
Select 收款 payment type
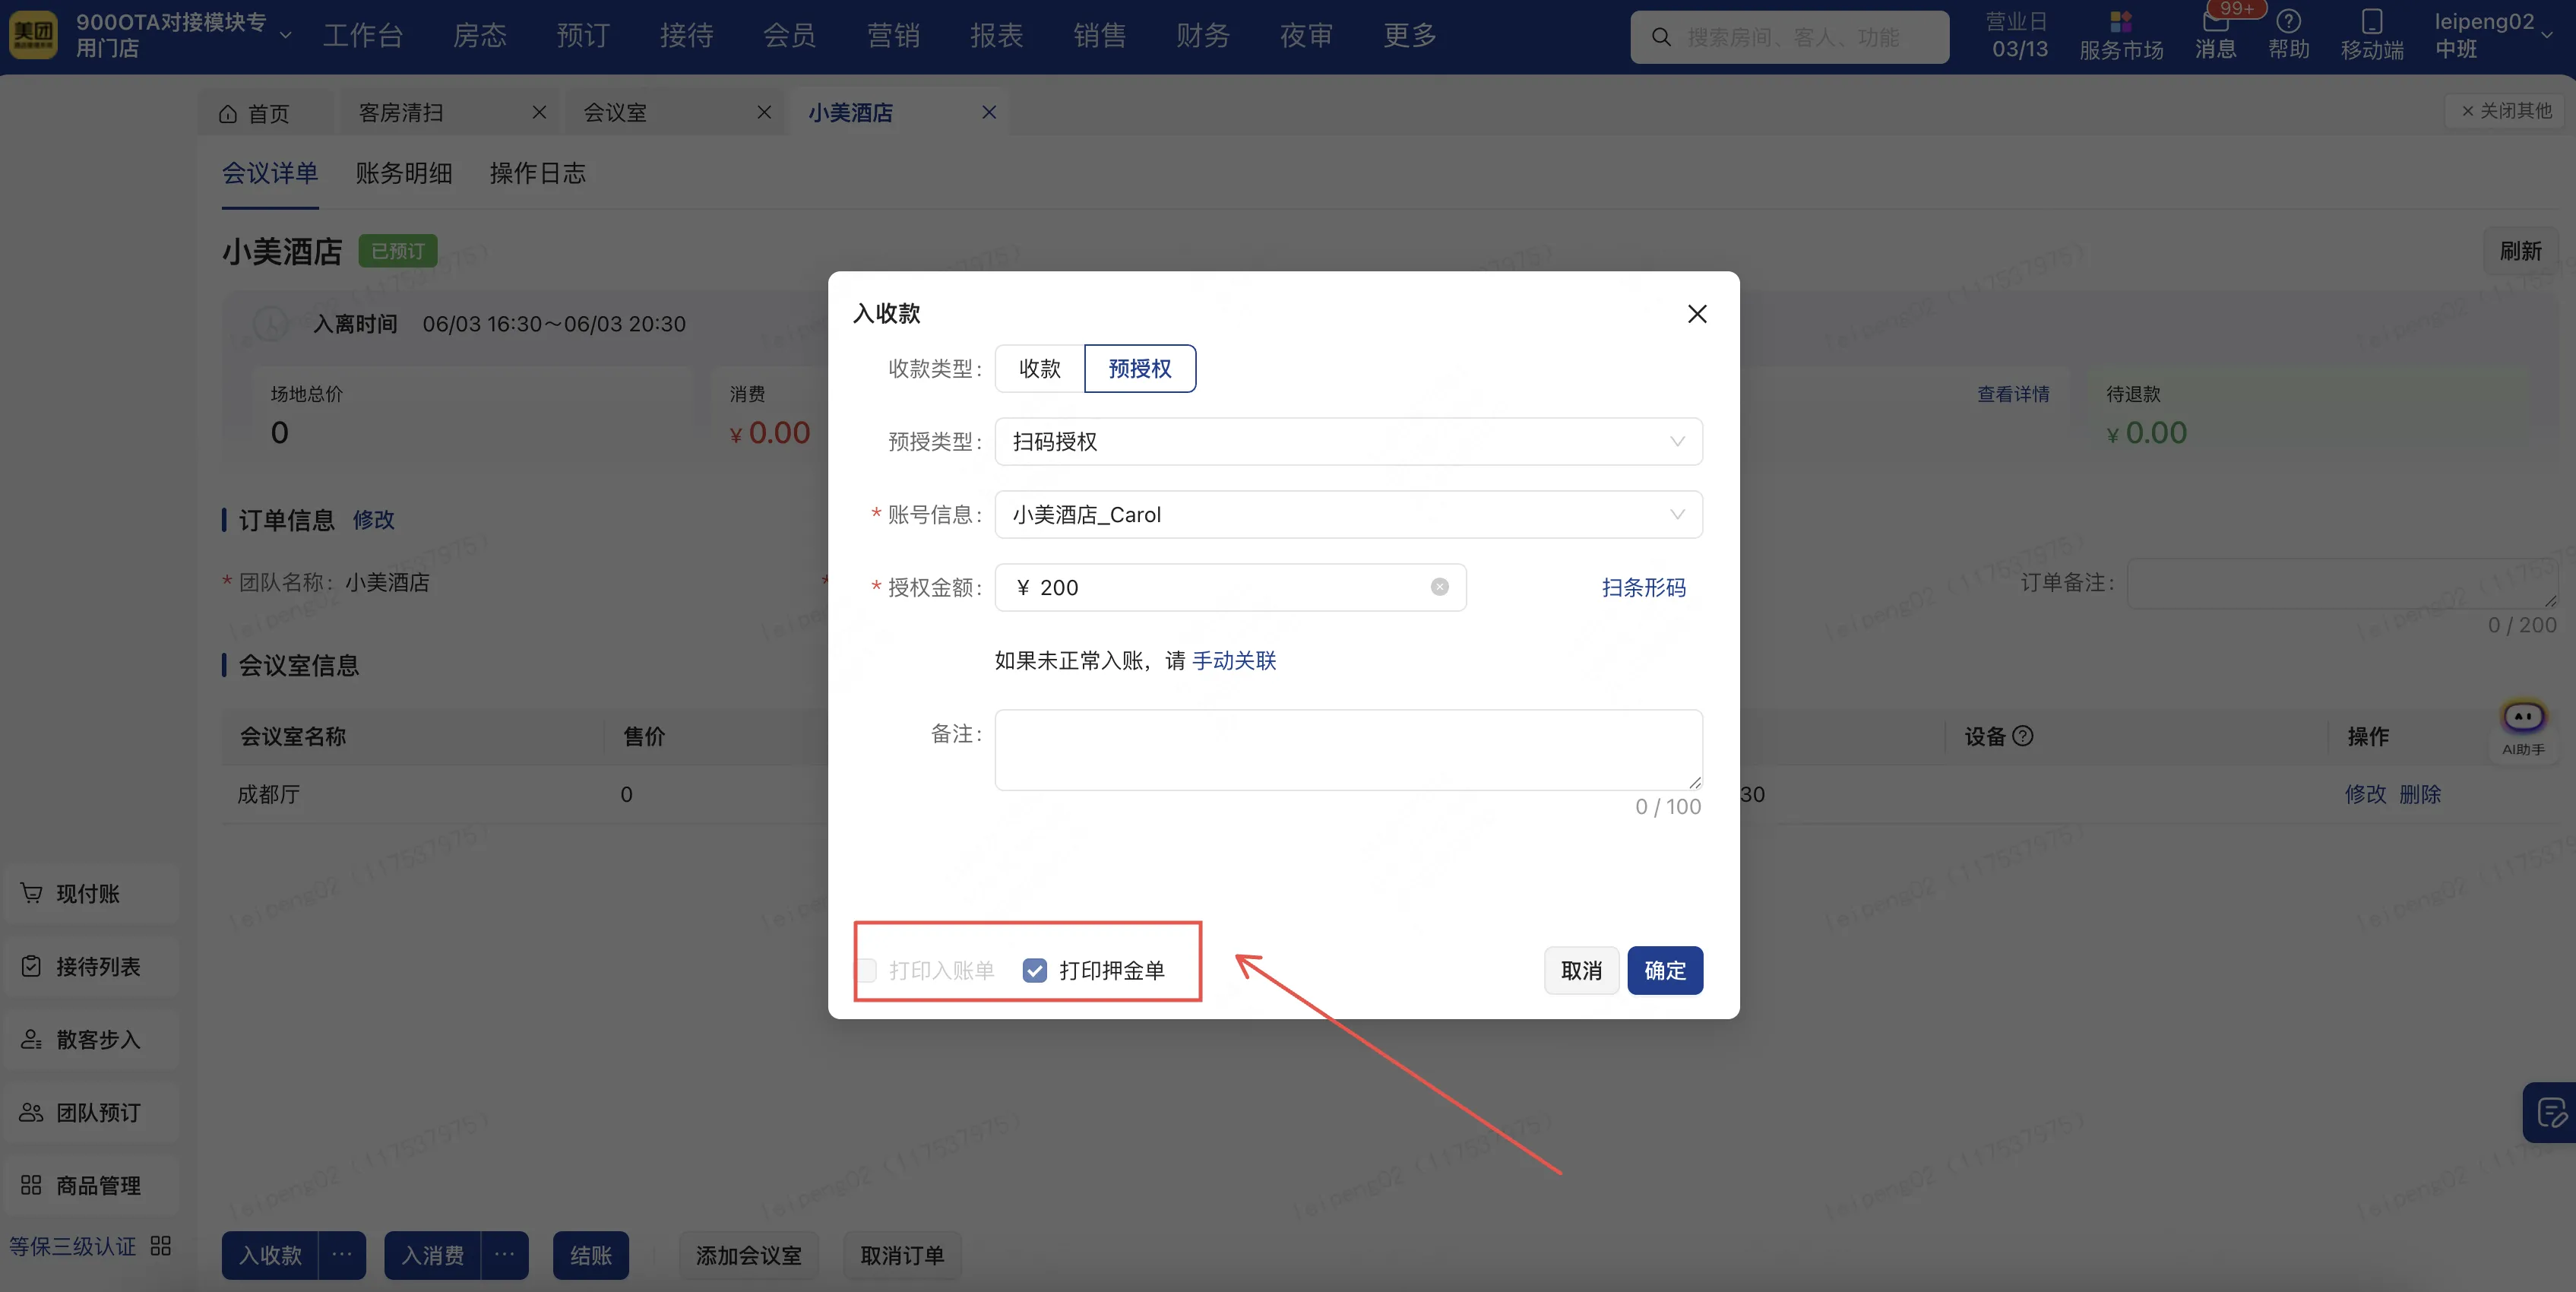click(1040, 368)
